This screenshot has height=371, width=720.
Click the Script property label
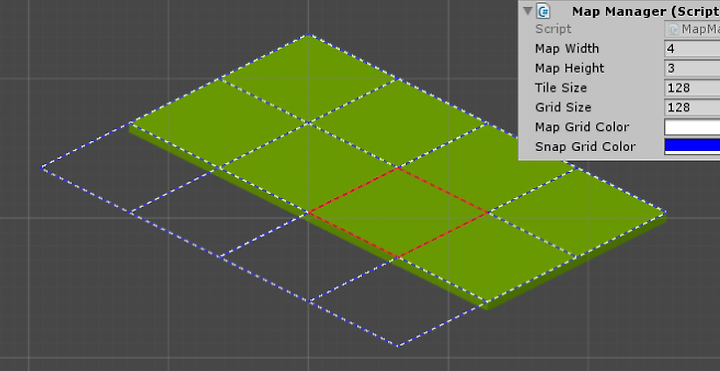click(x=553, y=29)
